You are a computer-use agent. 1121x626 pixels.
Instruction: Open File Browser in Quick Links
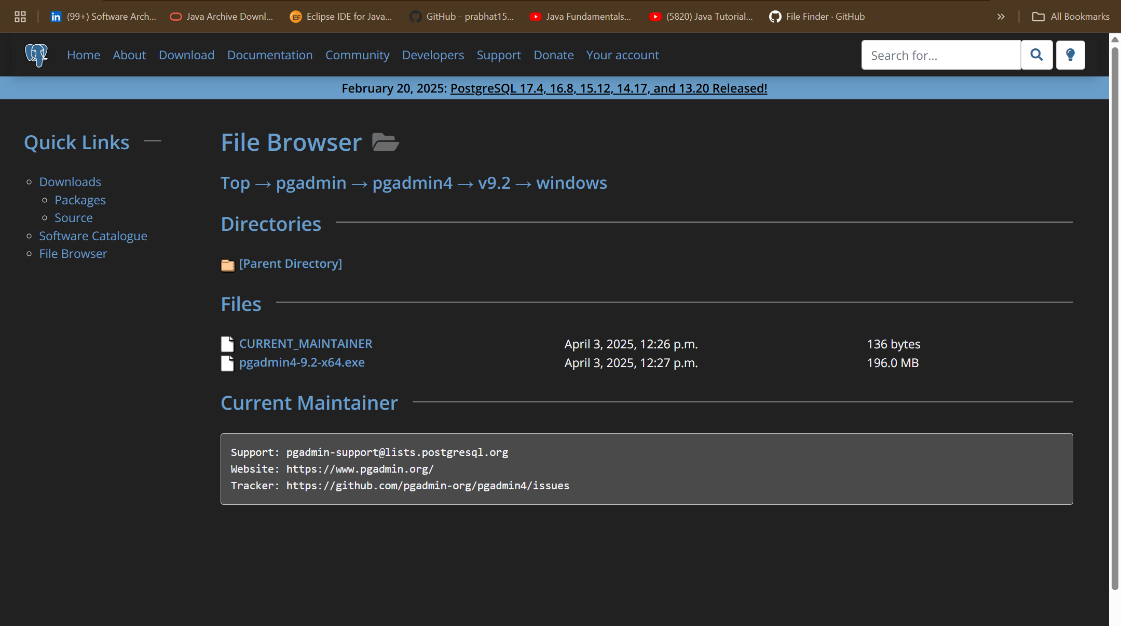click(73, 254)
